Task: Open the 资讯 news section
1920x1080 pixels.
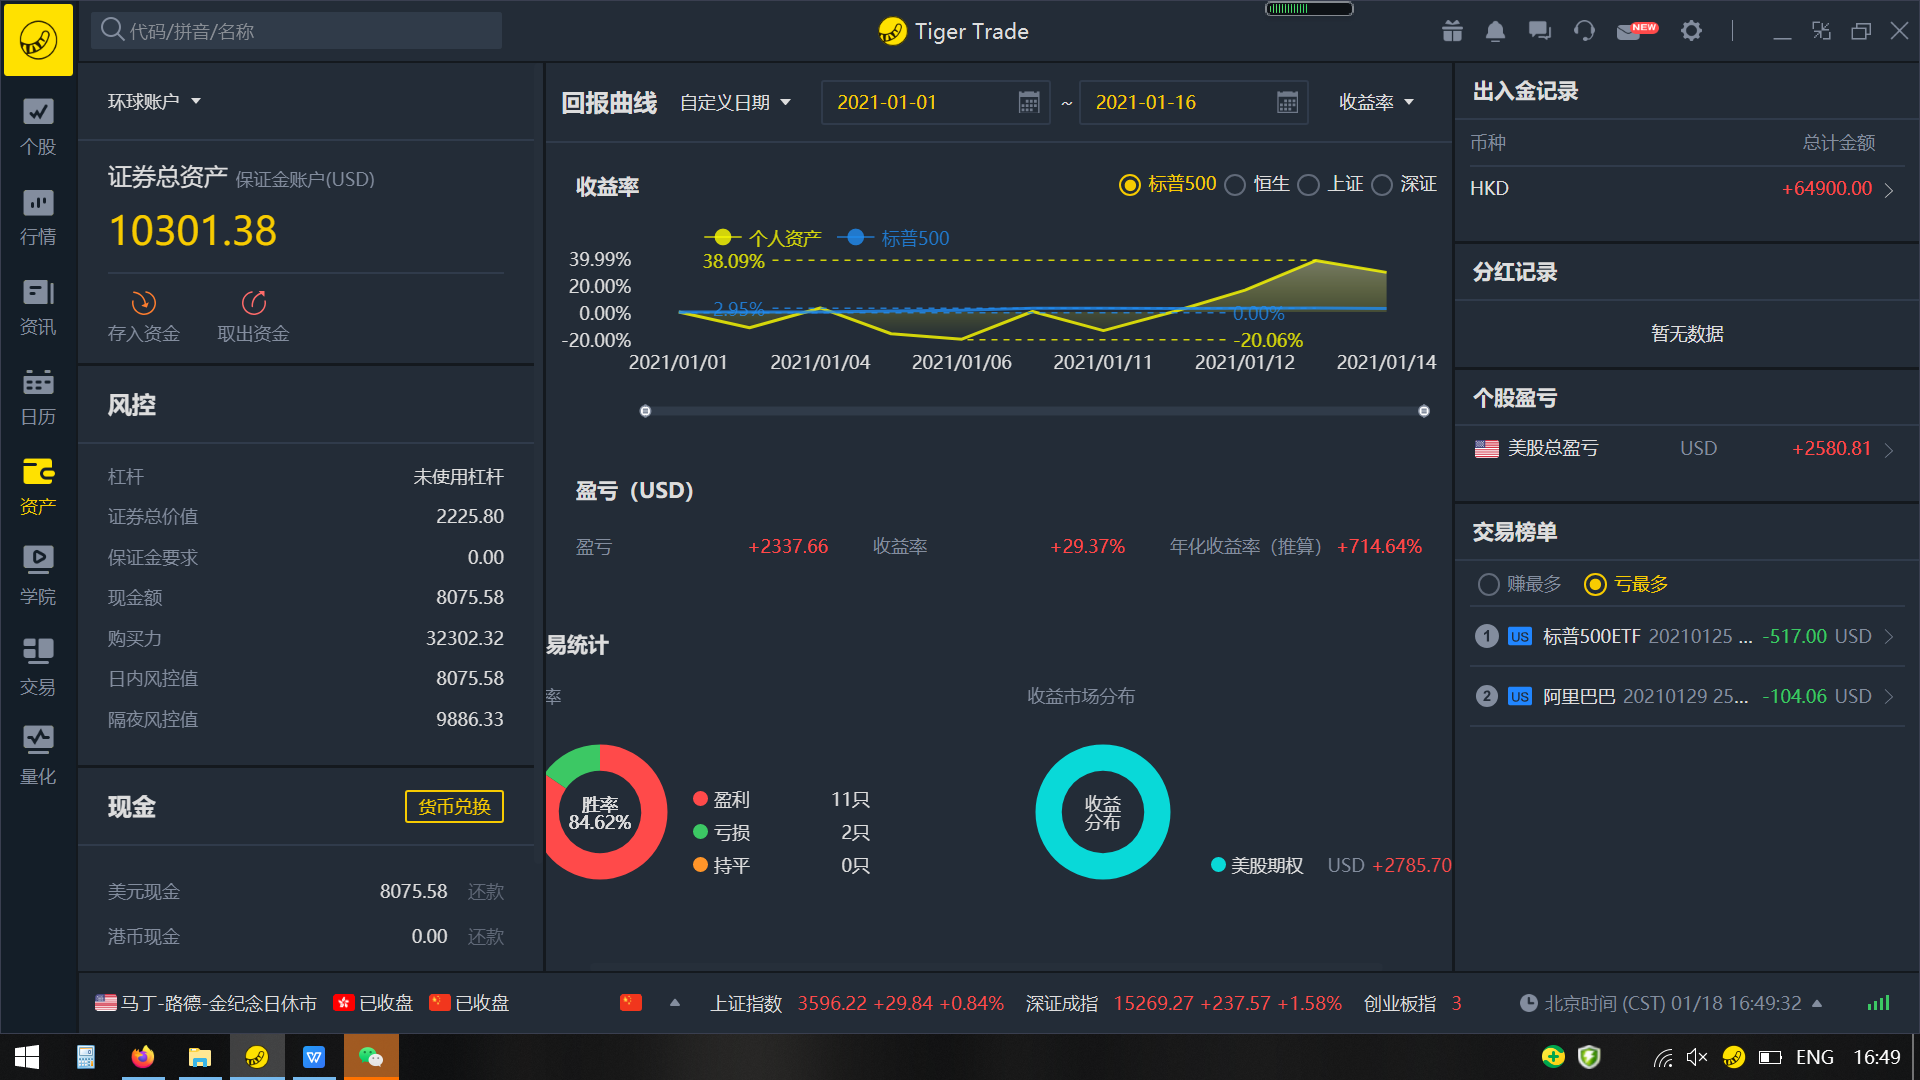Action: (38, 307)
